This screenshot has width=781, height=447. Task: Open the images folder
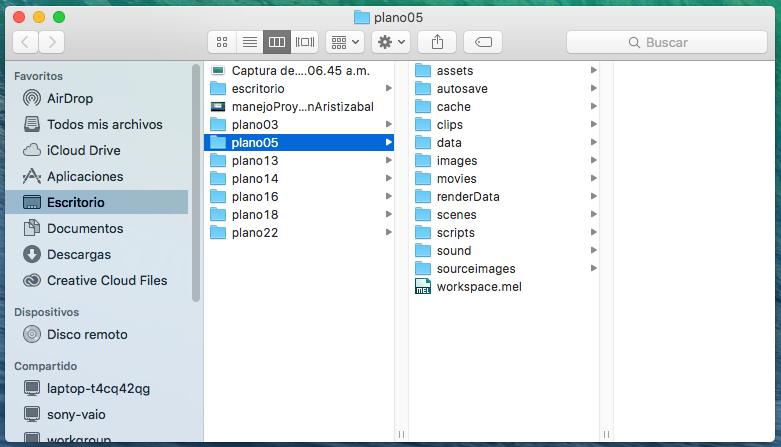coord(504,160)
